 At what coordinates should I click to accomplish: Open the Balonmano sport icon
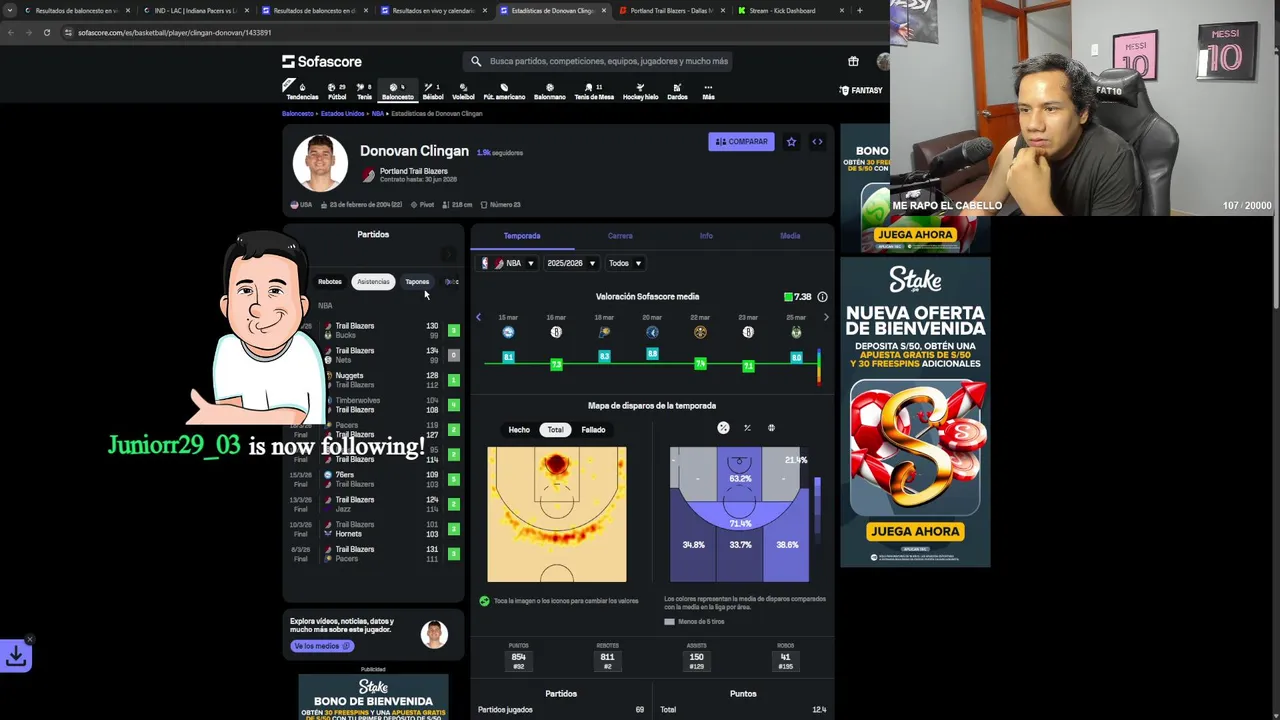tap(549, 91)
